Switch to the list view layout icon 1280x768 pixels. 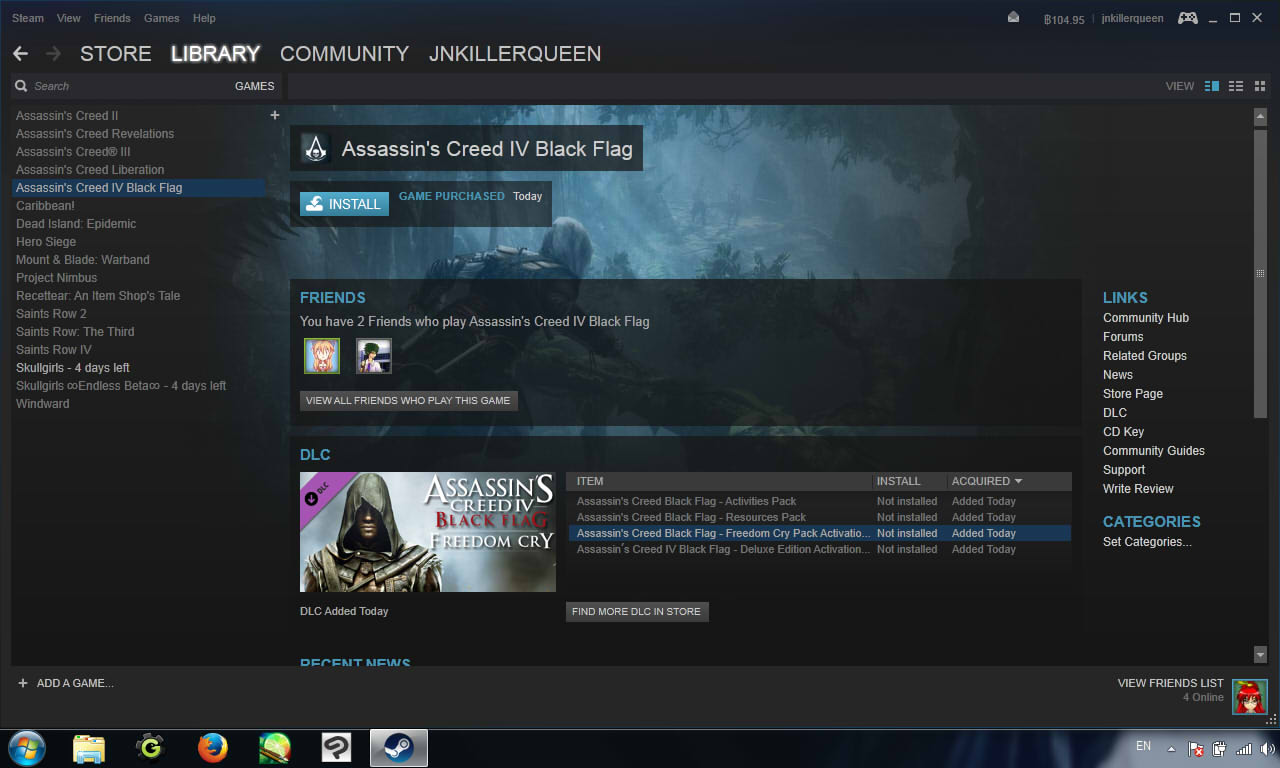point(1236,86)
